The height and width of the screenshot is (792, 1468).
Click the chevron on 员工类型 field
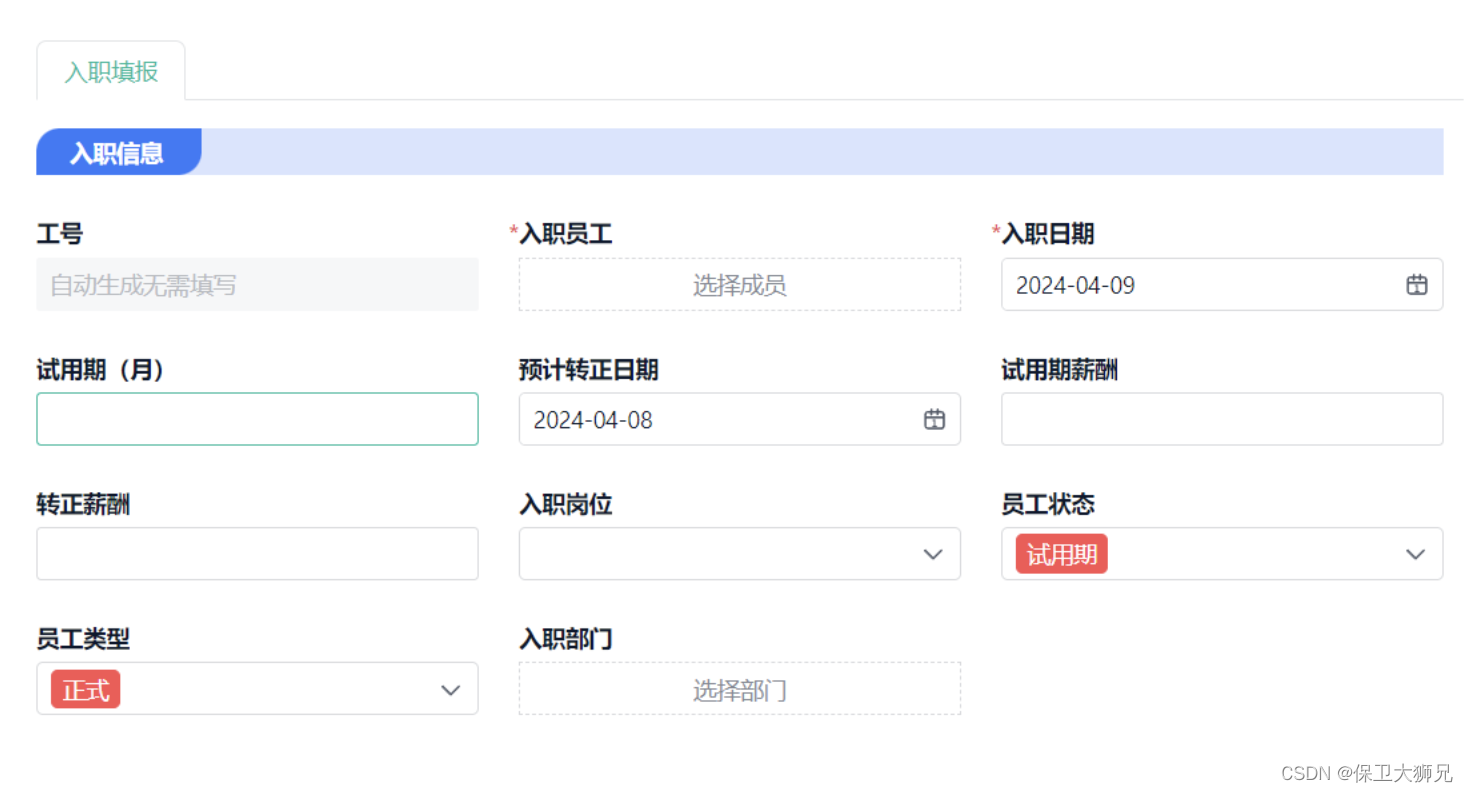point(451,688)
